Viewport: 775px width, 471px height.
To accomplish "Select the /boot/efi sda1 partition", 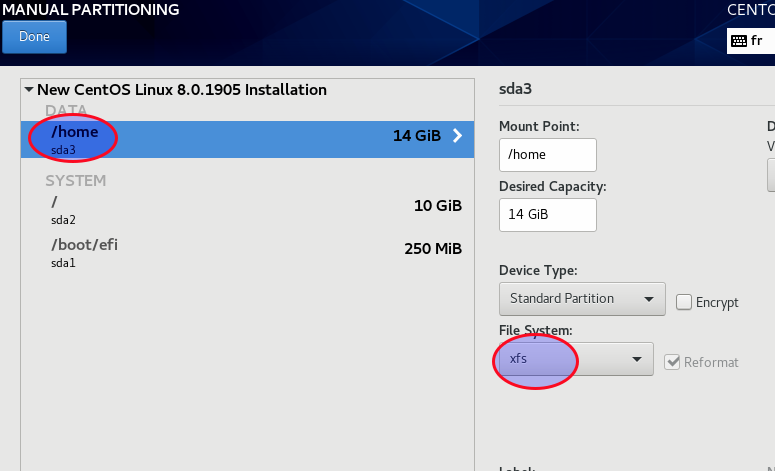I will 247,253.
